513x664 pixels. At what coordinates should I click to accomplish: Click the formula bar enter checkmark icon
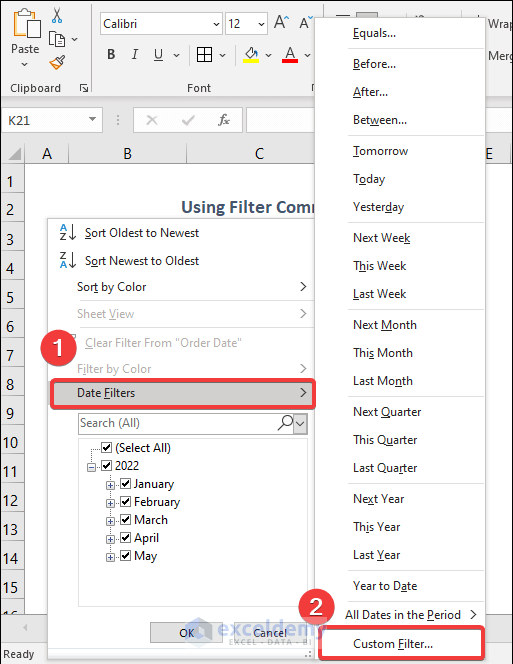188,120
